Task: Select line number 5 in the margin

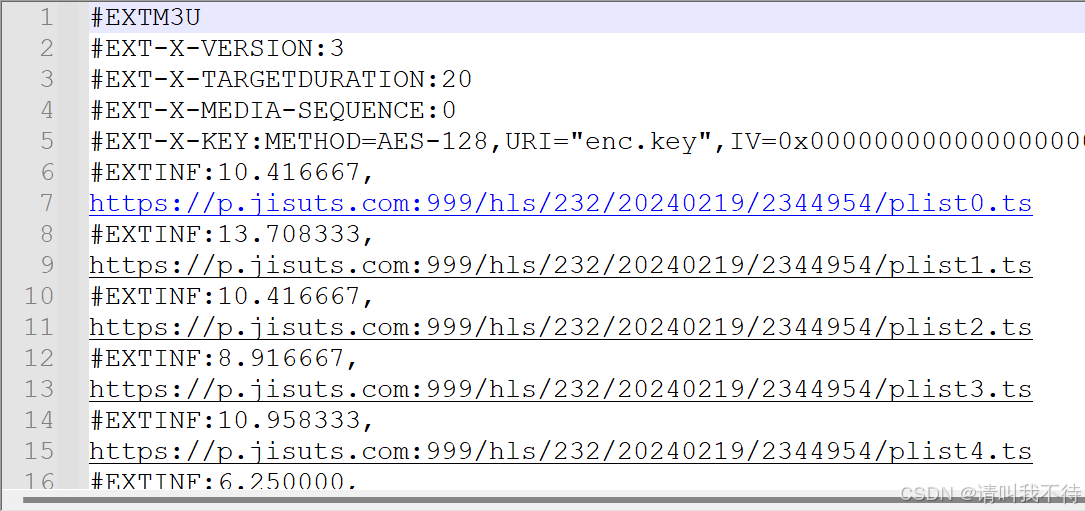Action: (46, 141)
